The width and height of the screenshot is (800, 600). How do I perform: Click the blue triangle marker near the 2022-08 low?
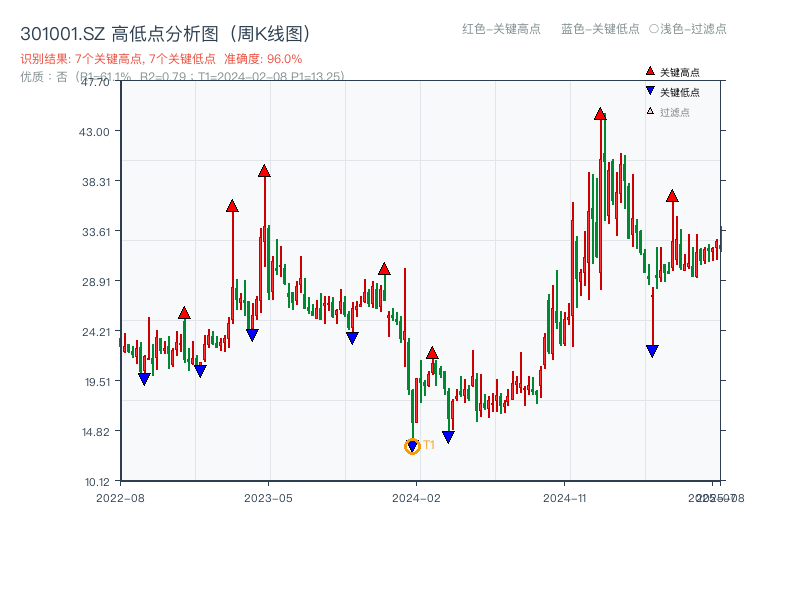(x=143, y=378)
